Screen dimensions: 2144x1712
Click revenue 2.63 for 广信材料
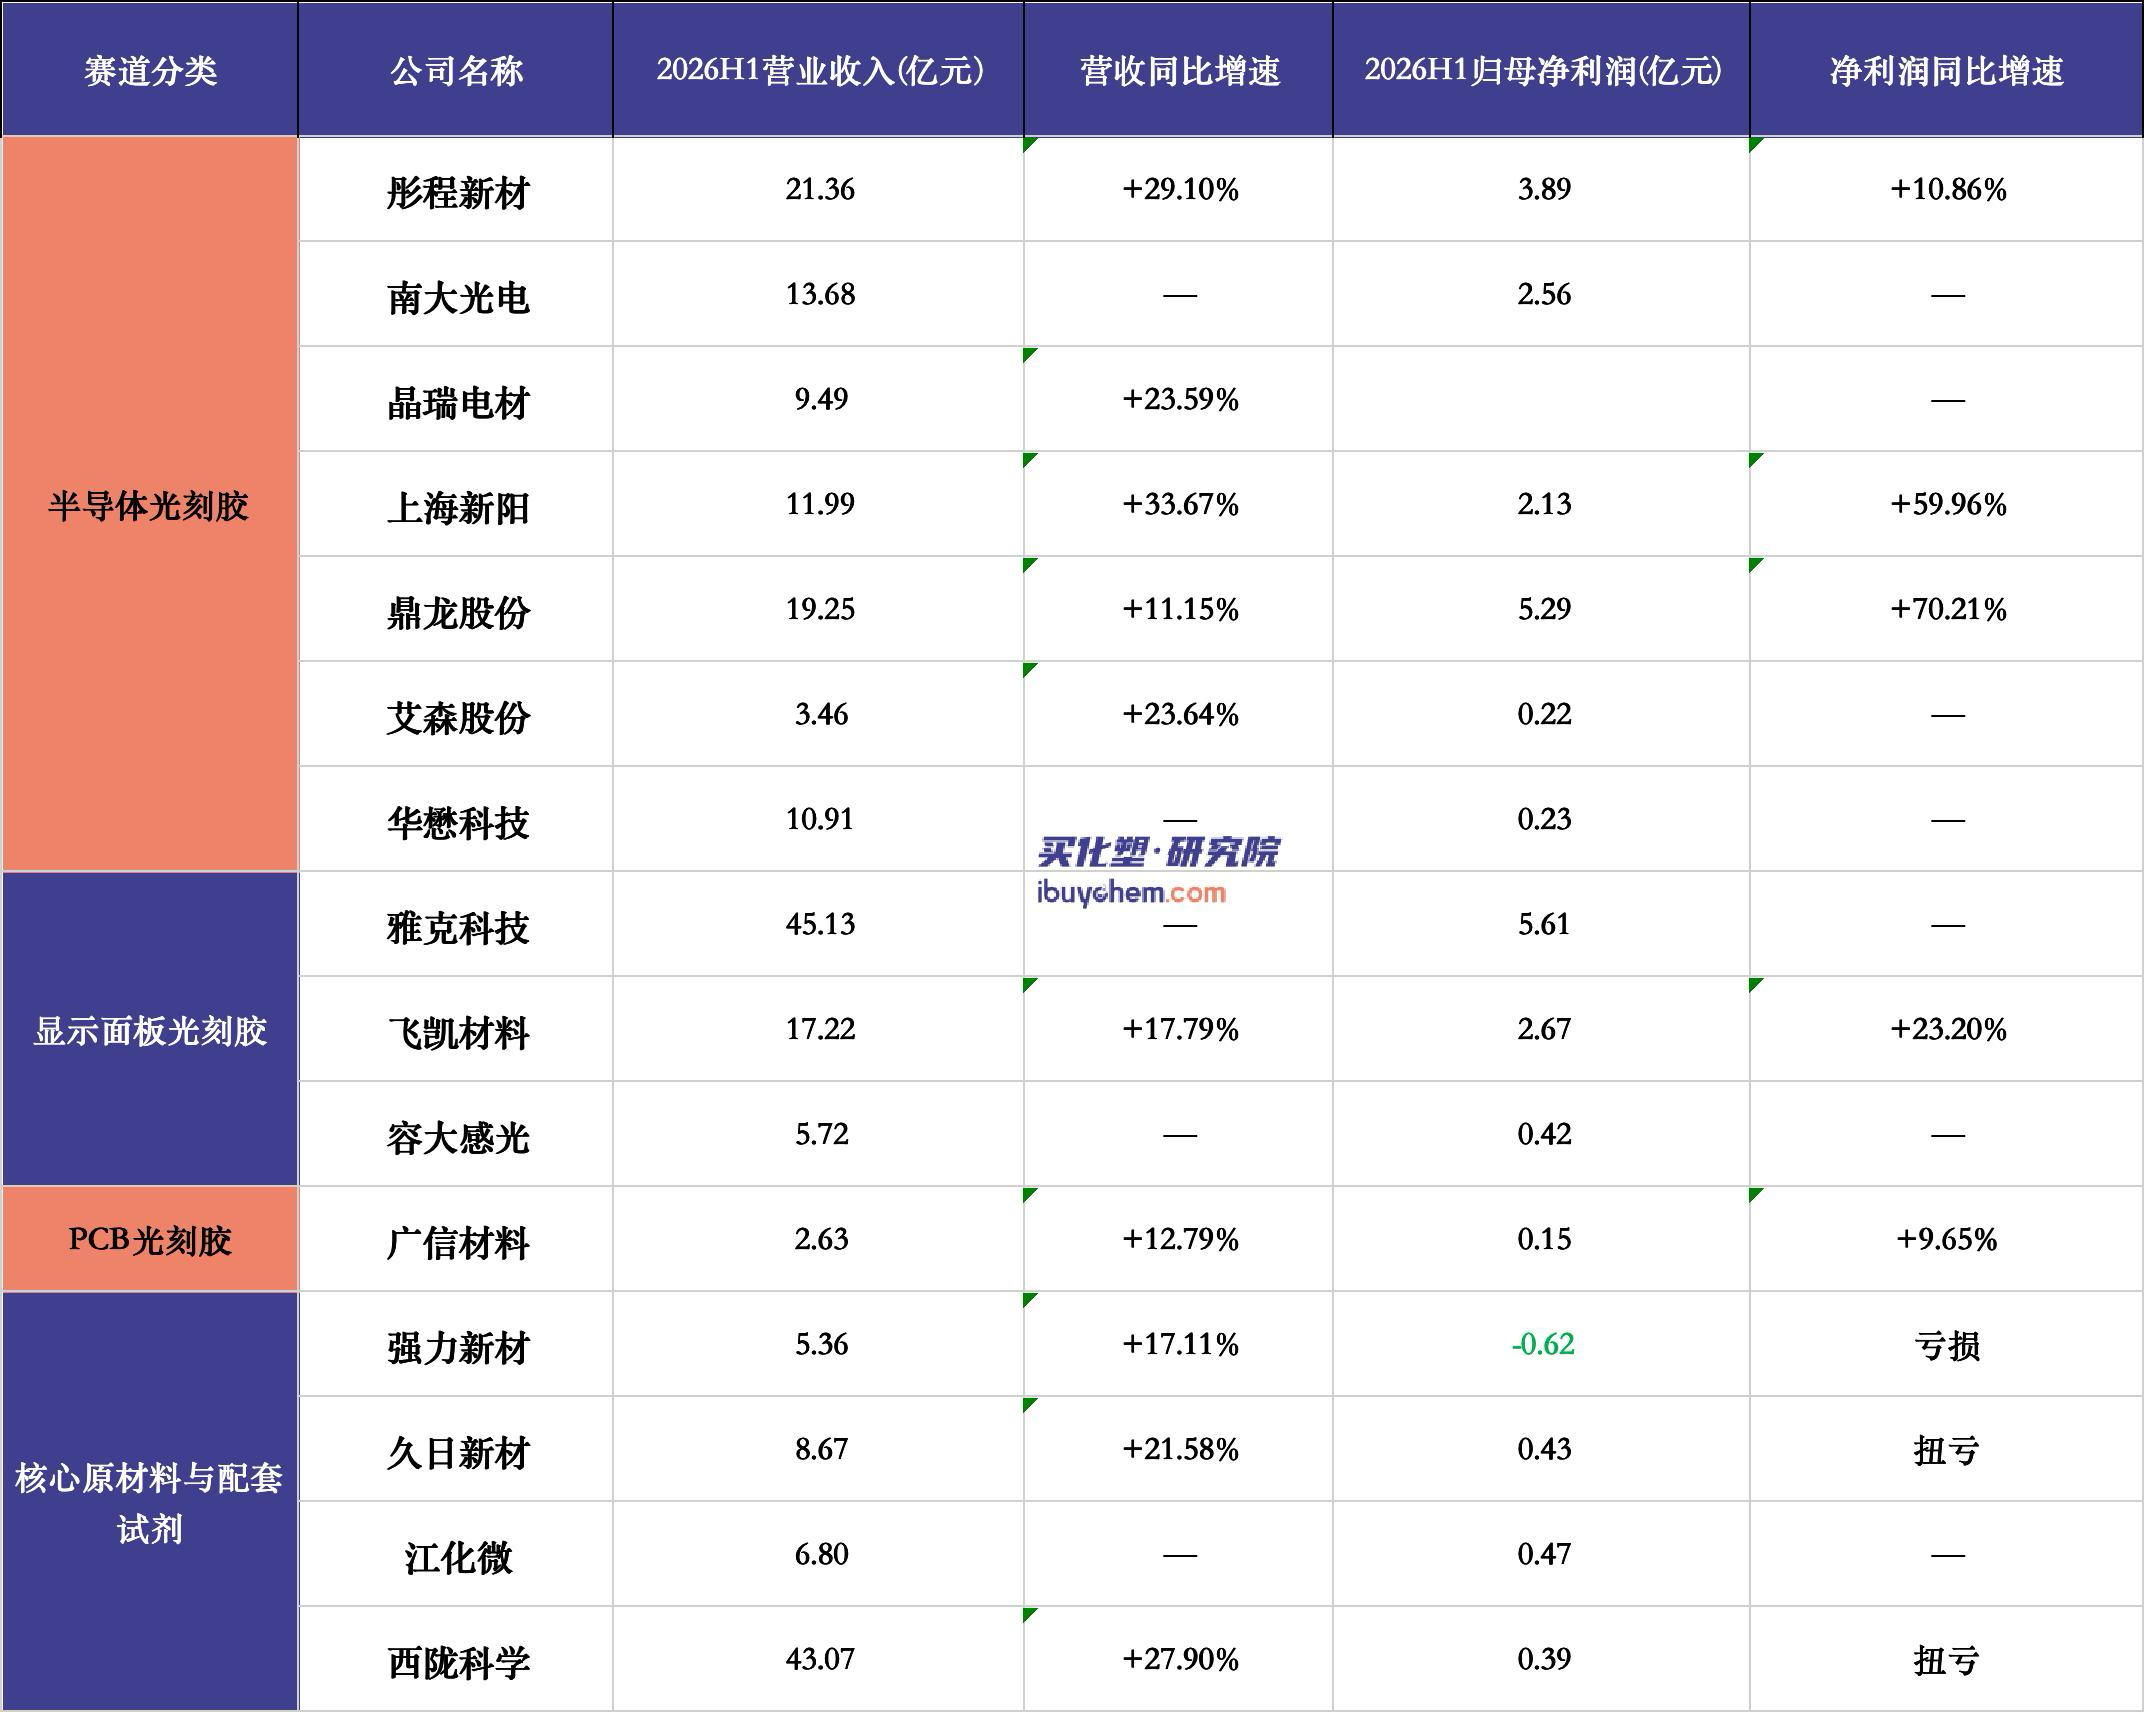(x=821, y=1239)
